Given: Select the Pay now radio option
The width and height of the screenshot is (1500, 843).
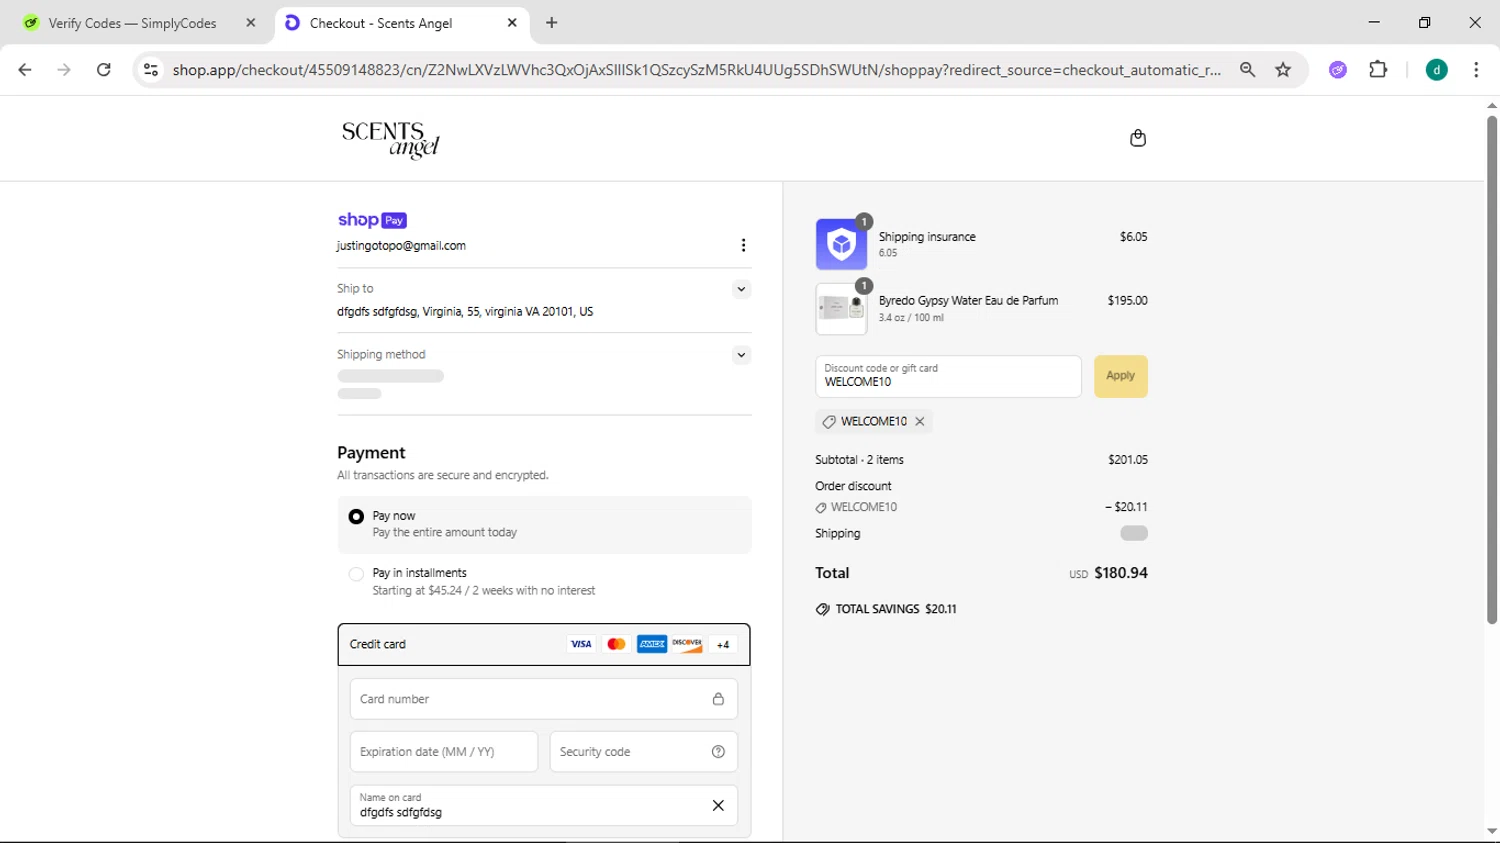Looking at the screenshot, I should click(x=356, y=517).
